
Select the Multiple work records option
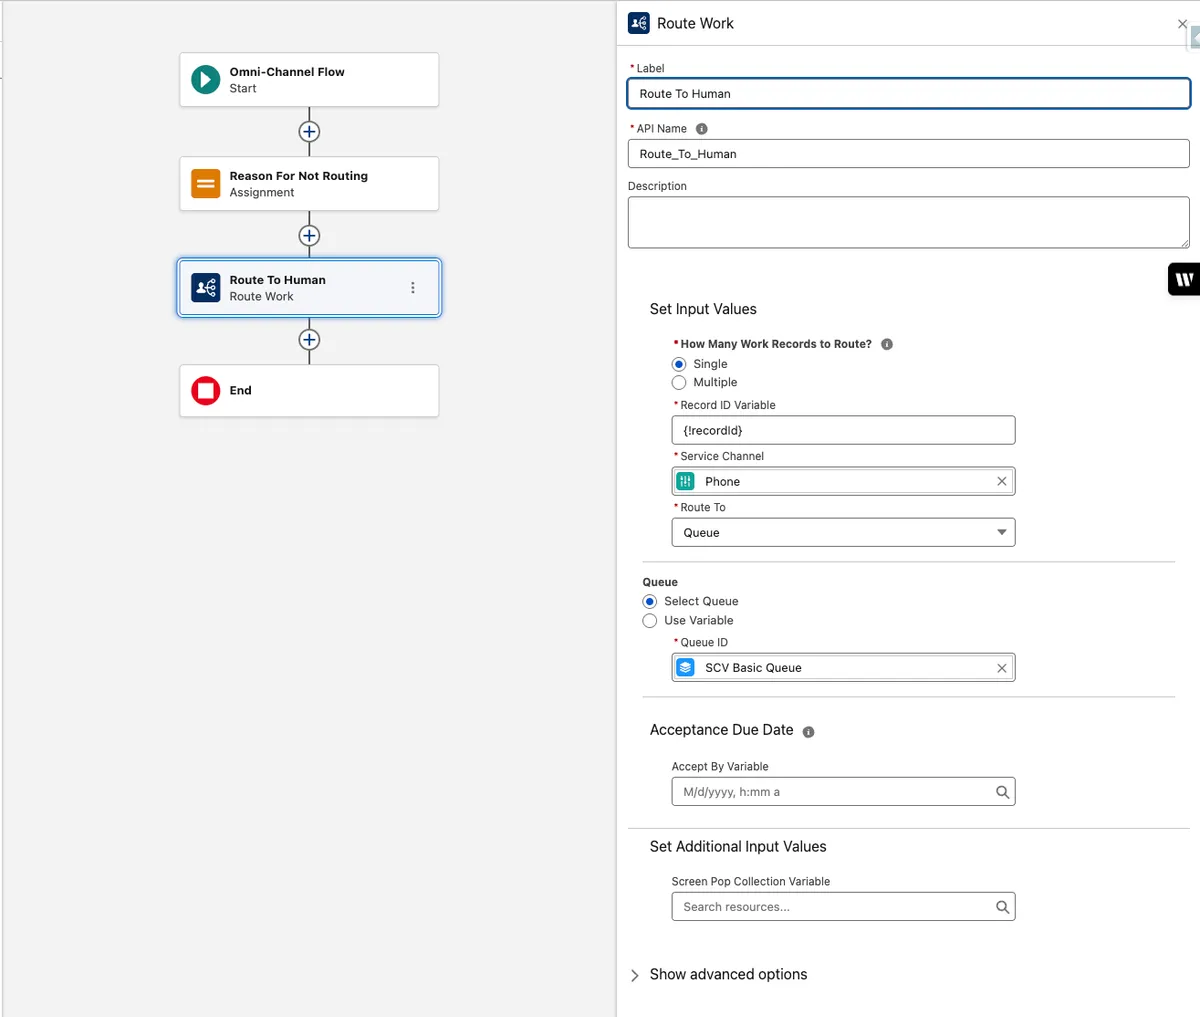(x=679, y=382)
